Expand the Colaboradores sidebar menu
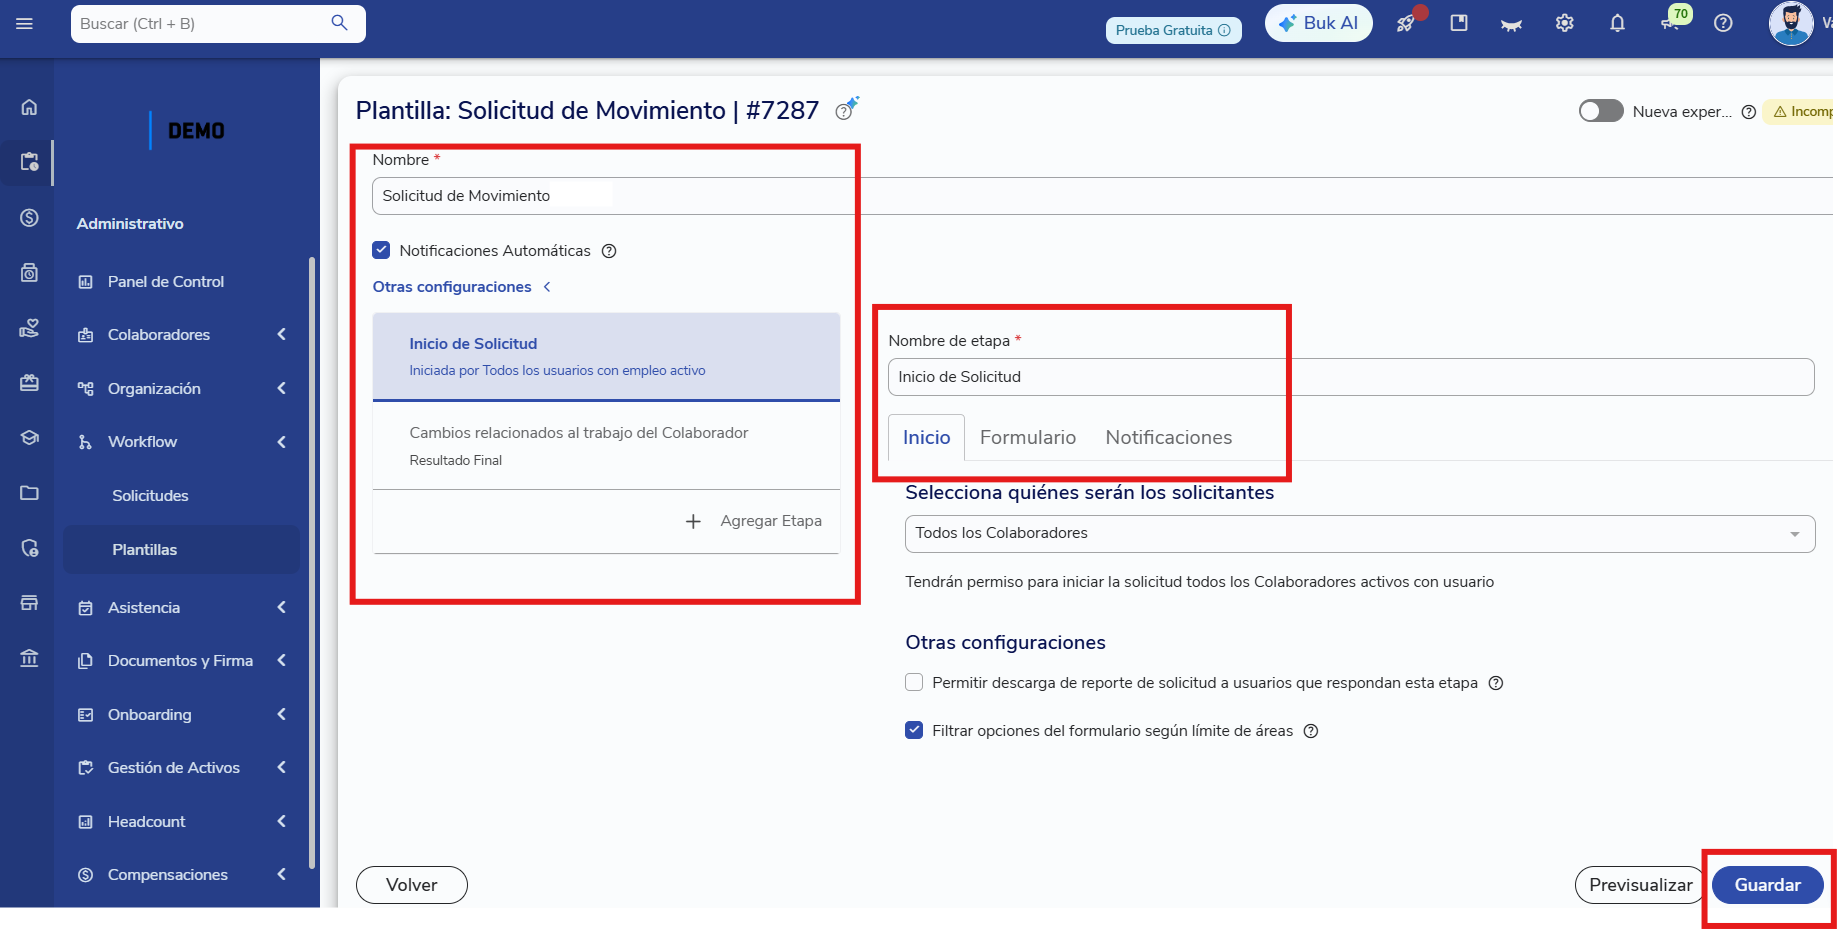The image size is (1838, 930). point(182,335)
